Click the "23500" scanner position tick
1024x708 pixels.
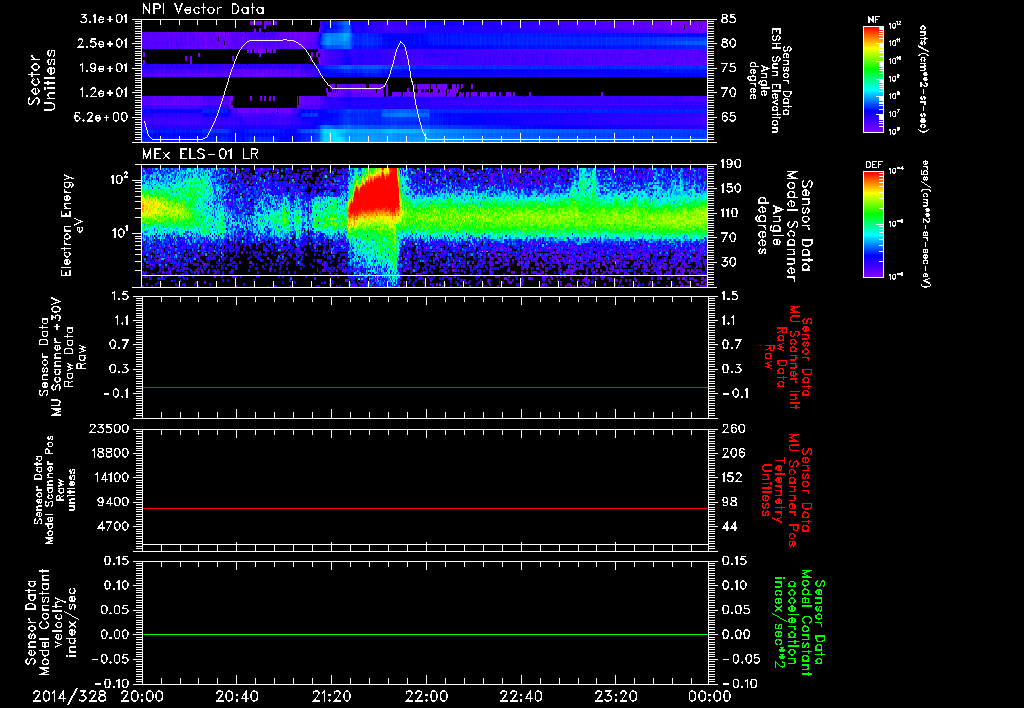[110, 428]
